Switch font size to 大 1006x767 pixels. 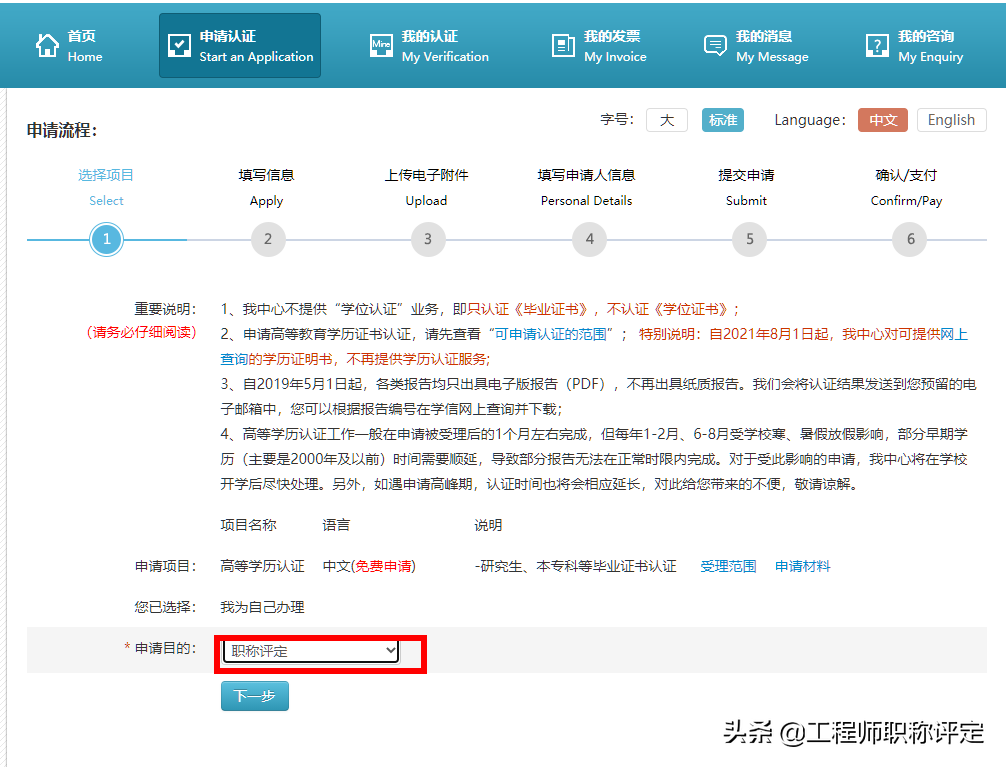[x=666, y=119]
